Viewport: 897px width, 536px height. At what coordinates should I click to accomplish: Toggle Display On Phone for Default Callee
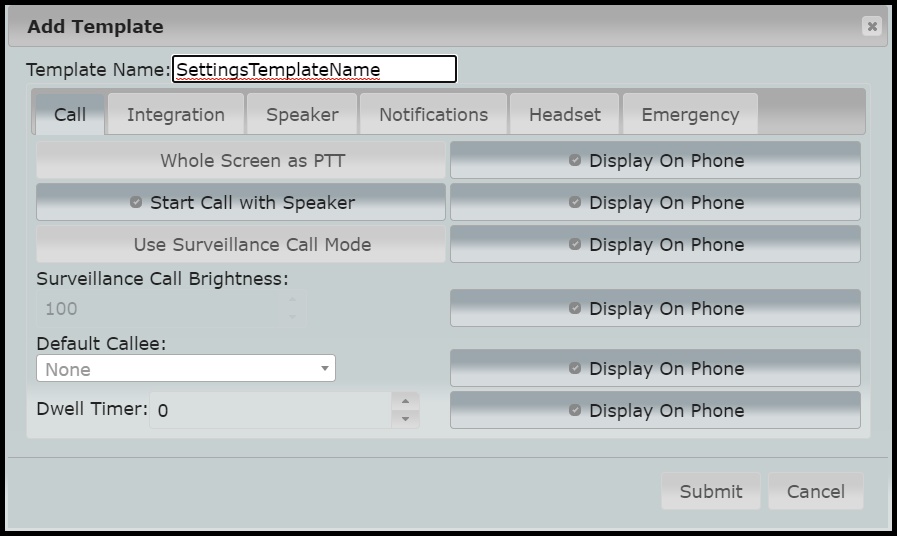click(655, 368)
